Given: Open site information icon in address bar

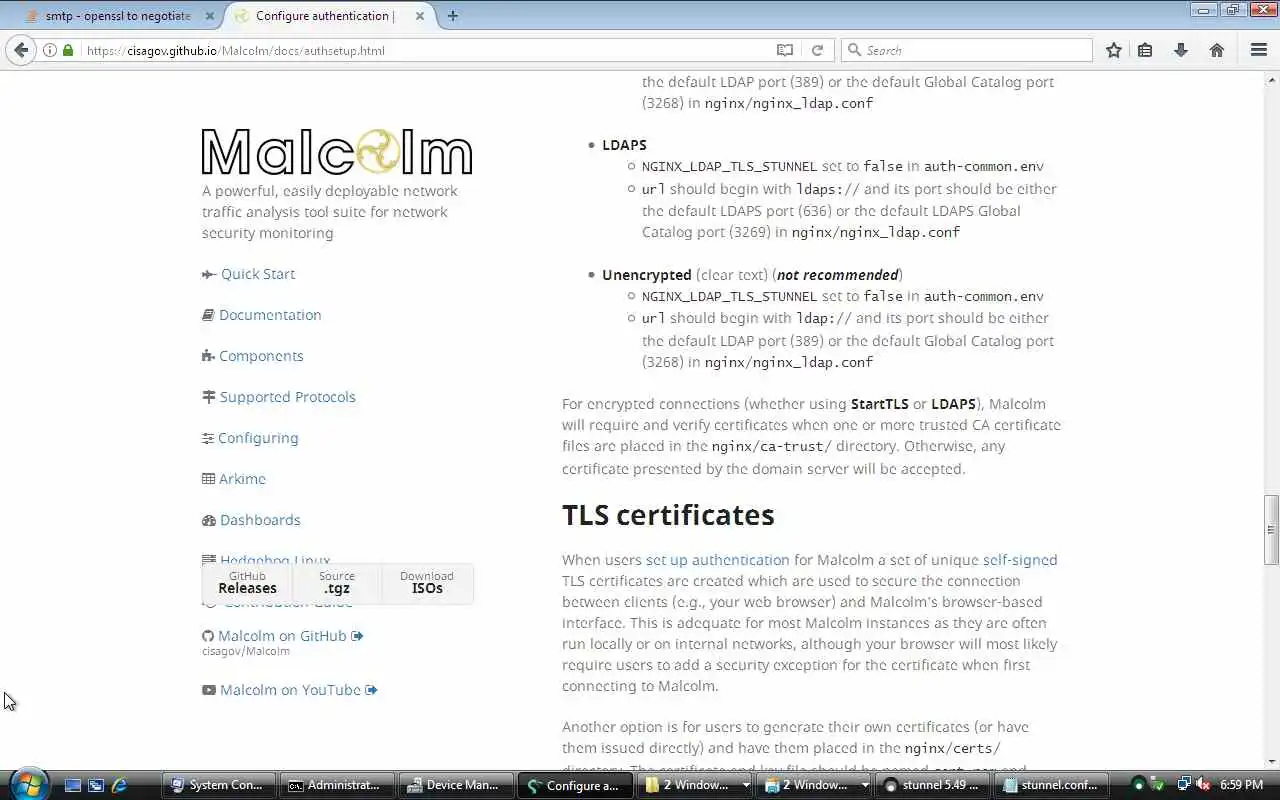Looking at the screenshot, I should 49,50.
